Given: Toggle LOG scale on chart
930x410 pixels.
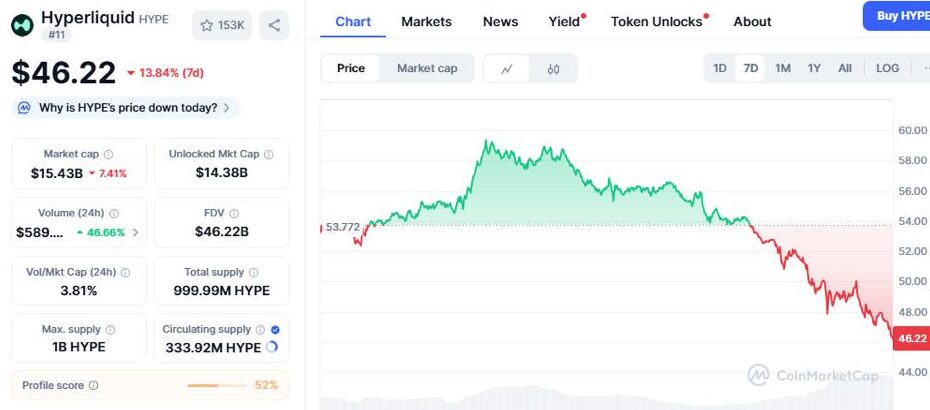Looking at the screenshot, I should click(887, 68).
